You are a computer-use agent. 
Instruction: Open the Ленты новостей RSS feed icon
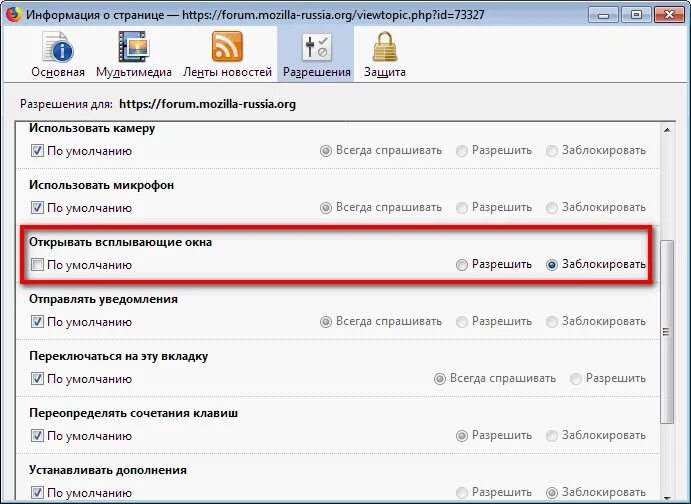coord(227,46)
